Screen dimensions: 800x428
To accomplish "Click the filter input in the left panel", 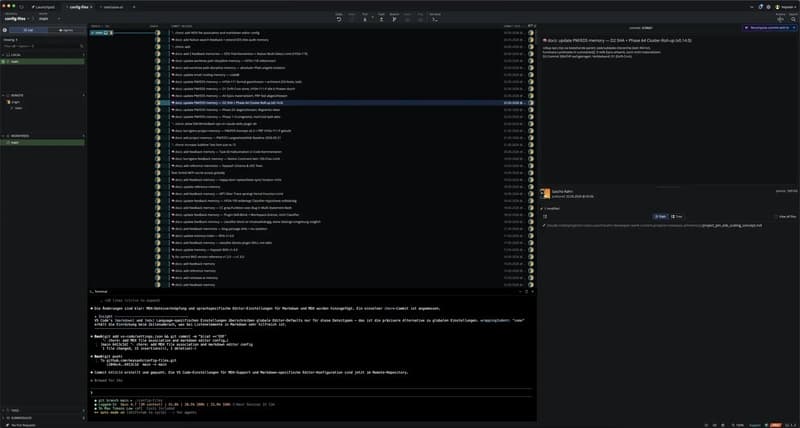I will [41, 46].
